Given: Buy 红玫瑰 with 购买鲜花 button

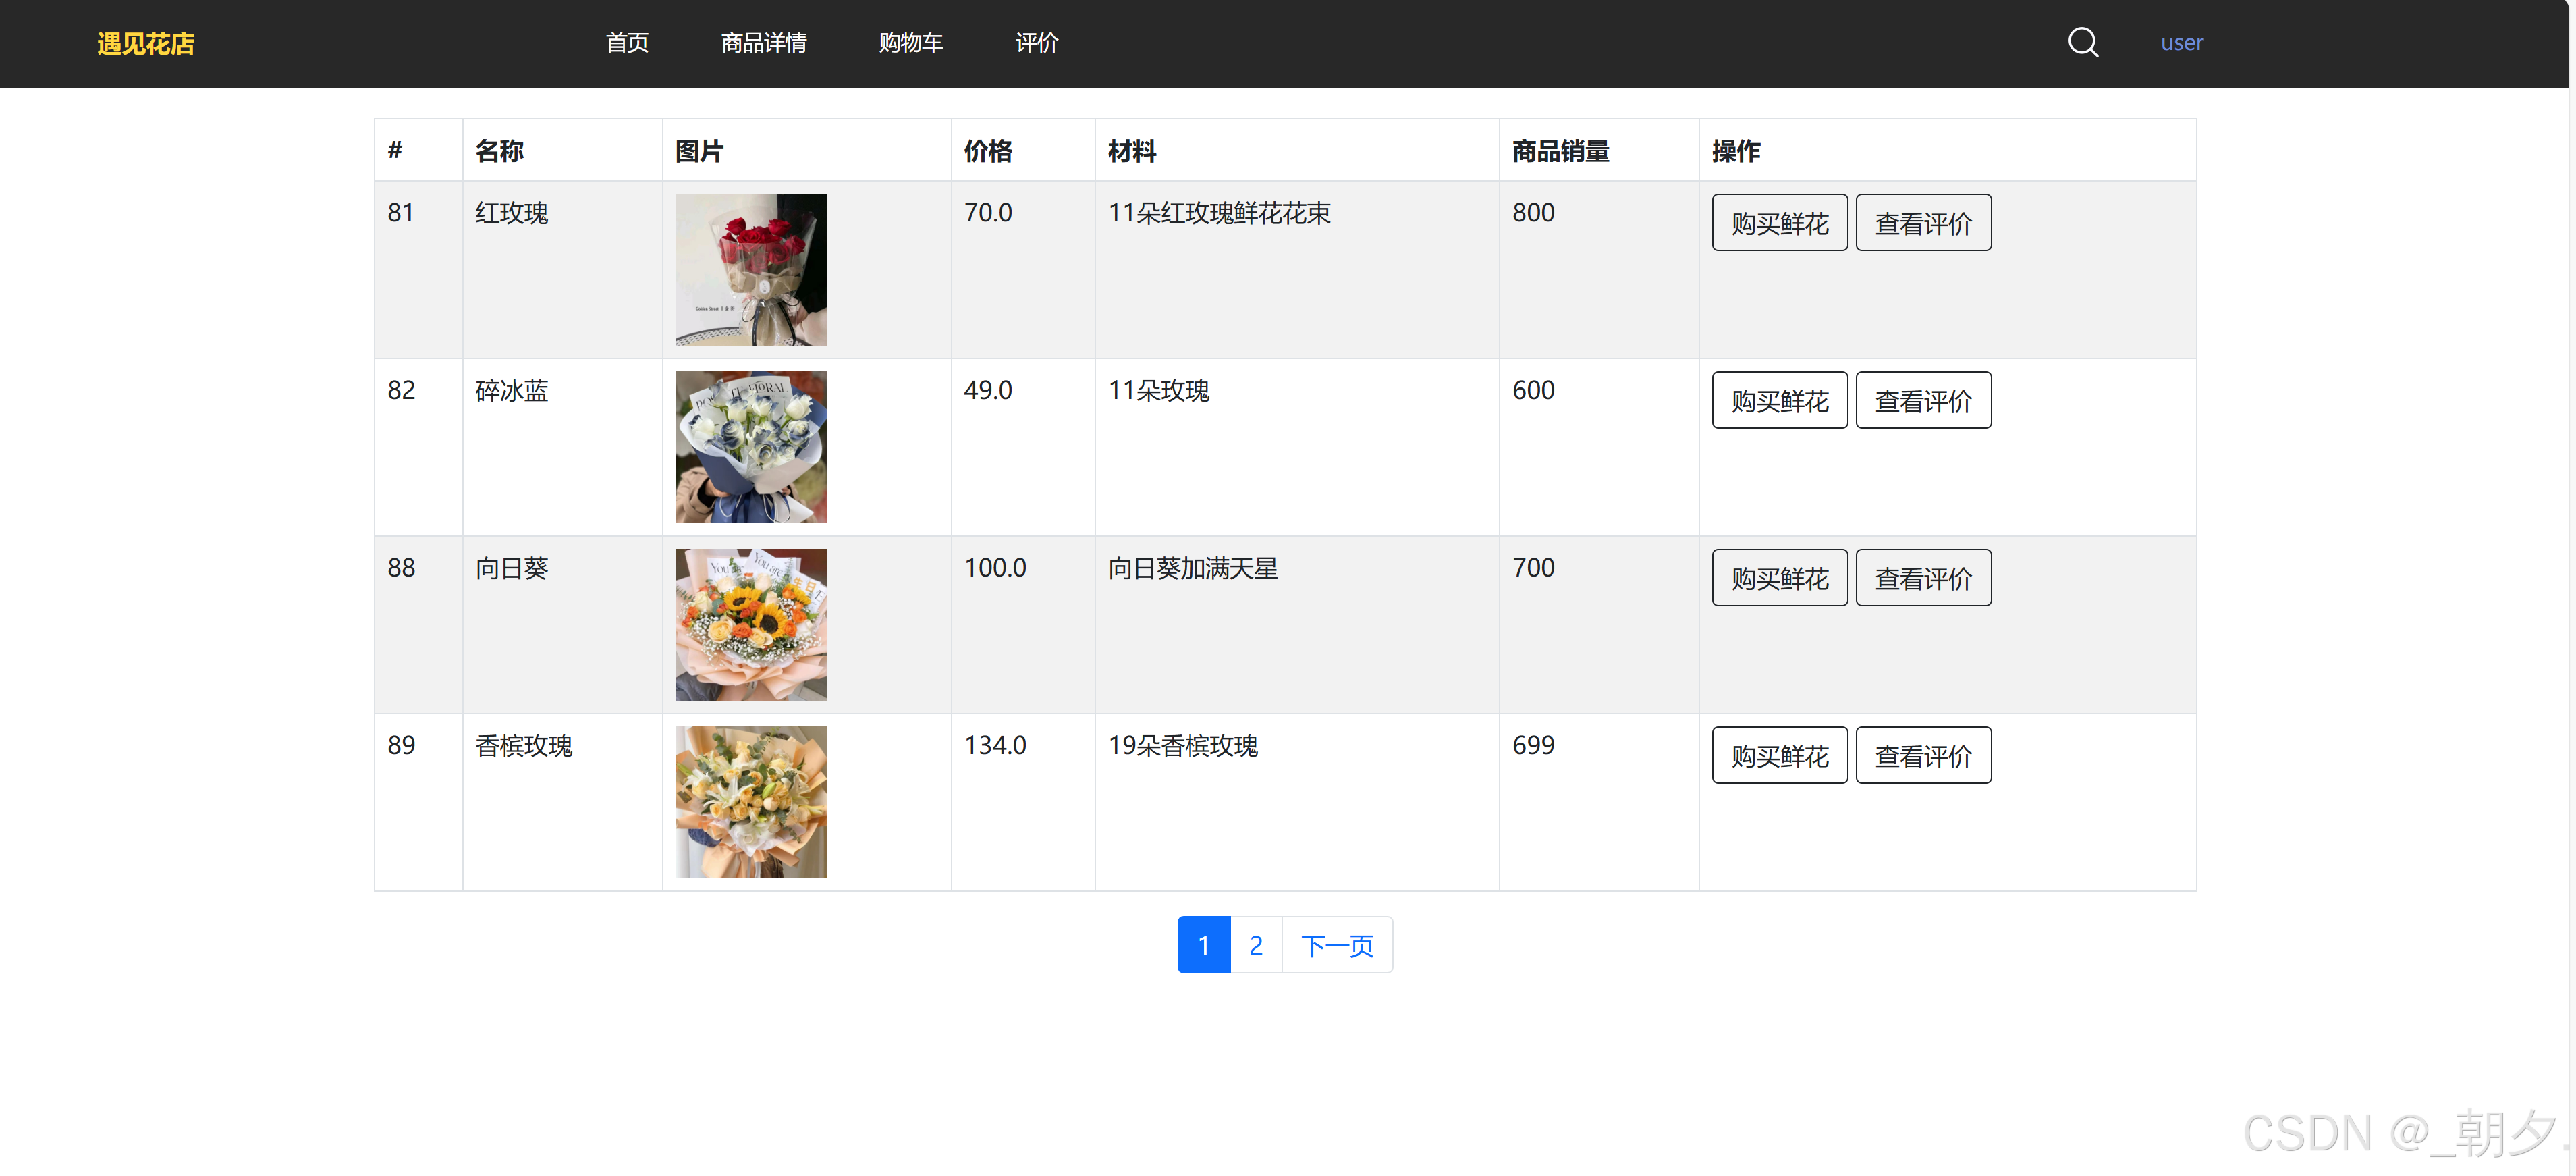Looking at the screenshot, I should [1779, 223].
